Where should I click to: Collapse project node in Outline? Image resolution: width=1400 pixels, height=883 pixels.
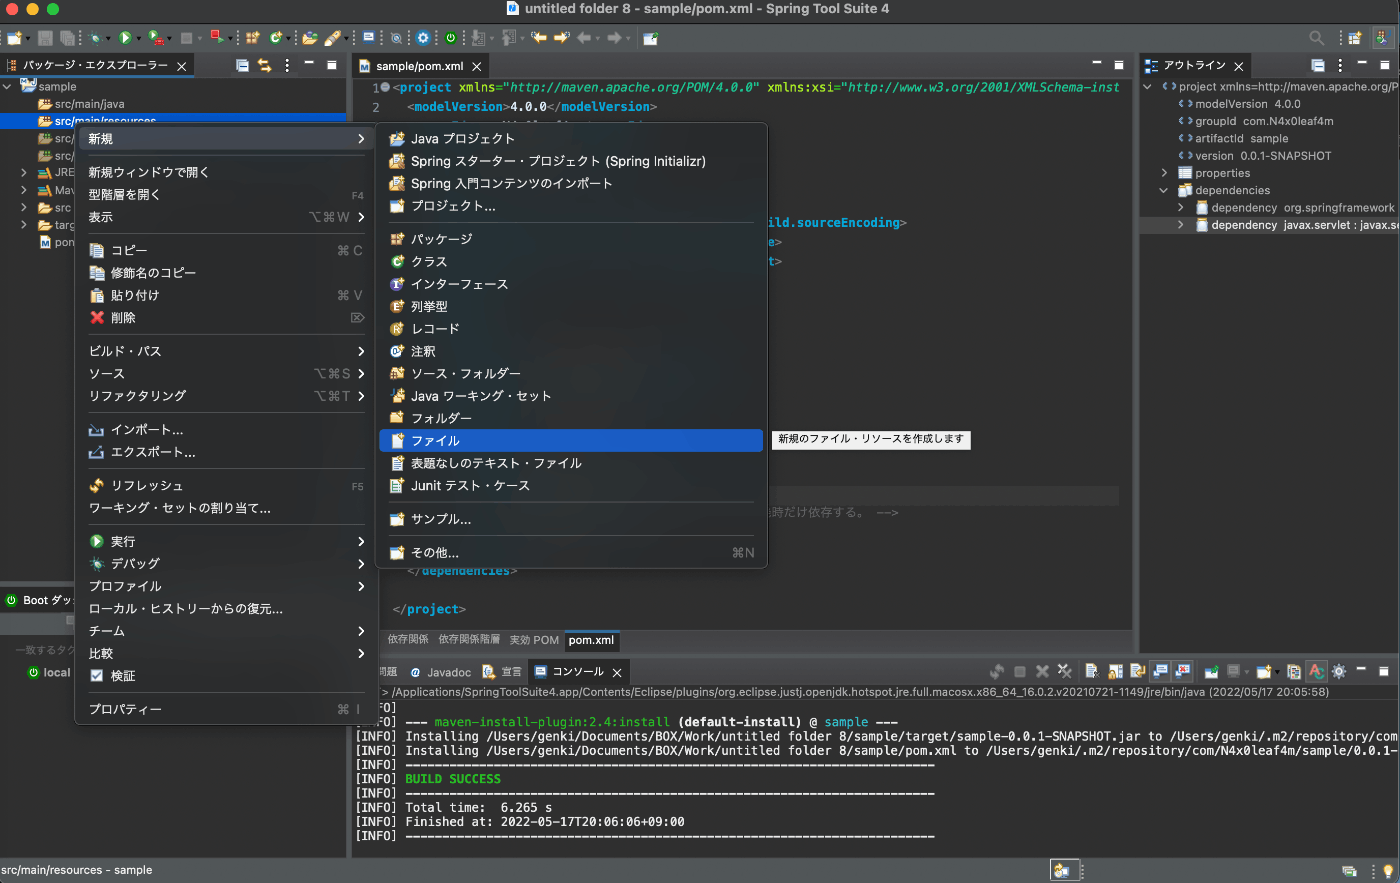pos(1148,87)
